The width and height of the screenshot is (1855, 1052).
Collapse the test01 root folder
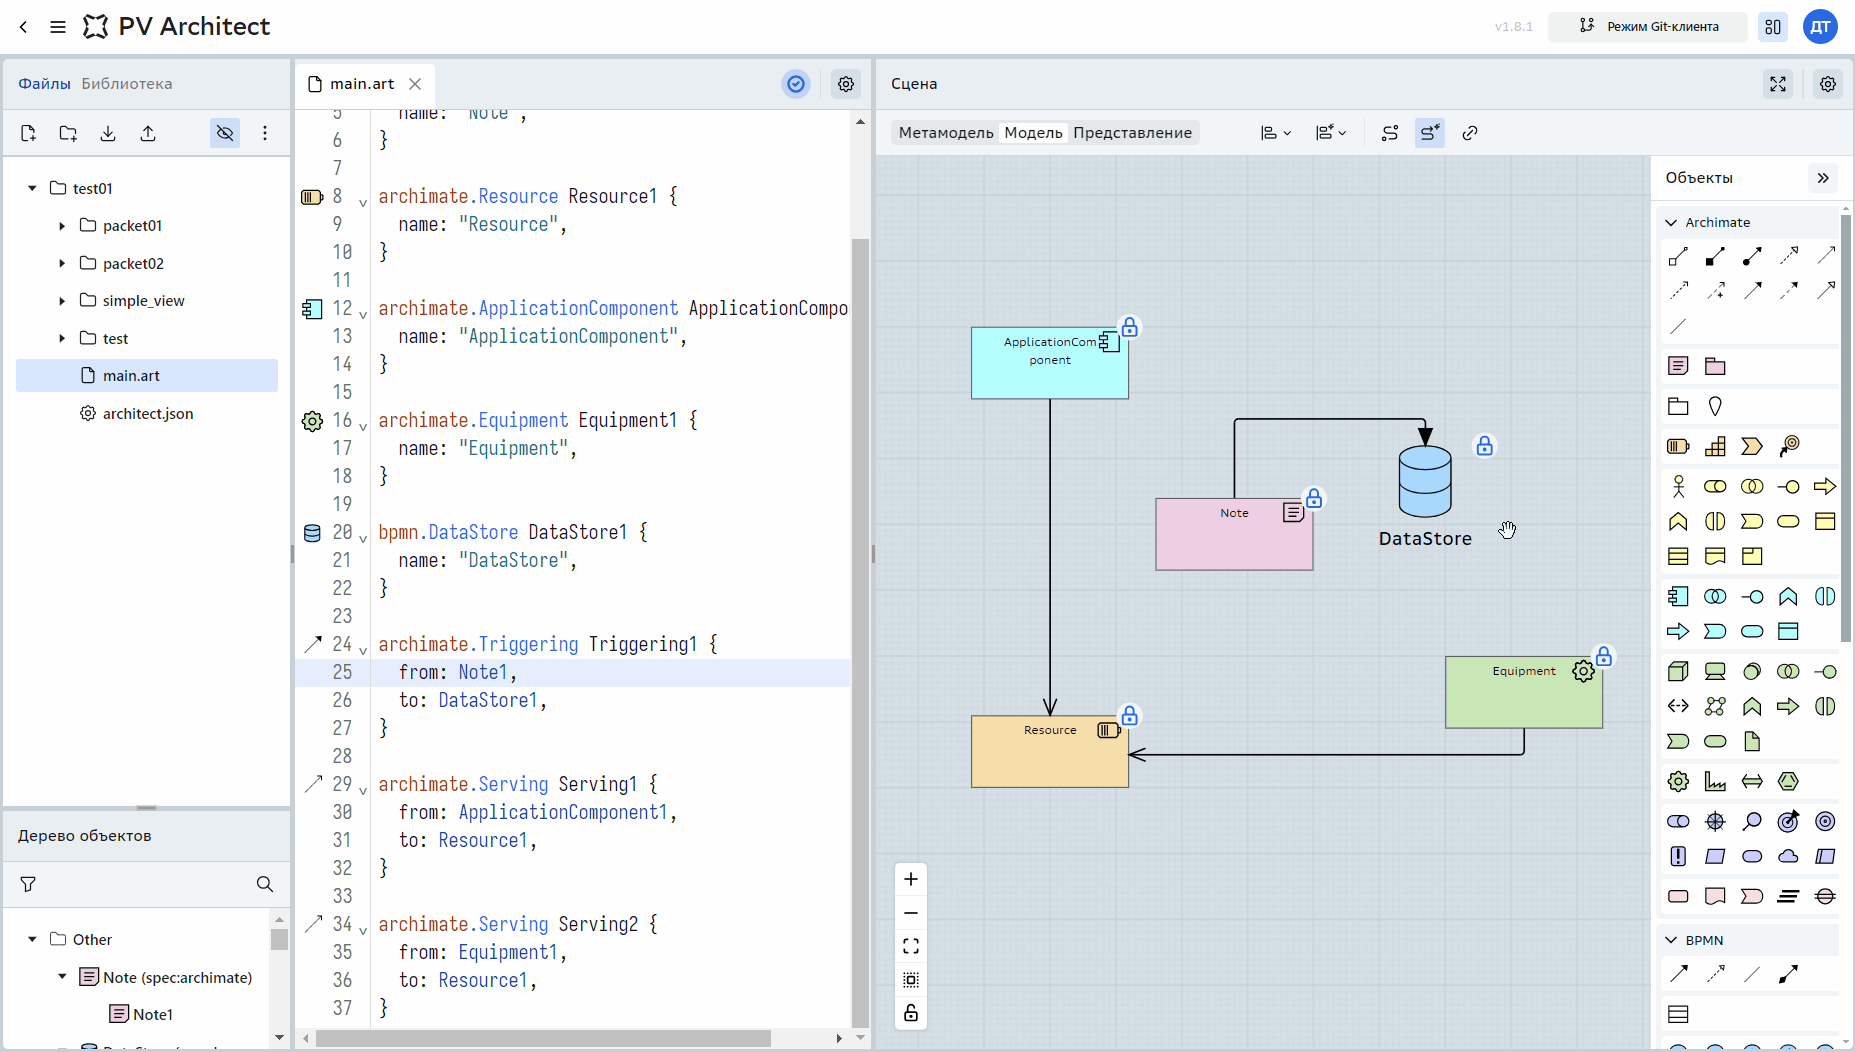tap(32, 188)
